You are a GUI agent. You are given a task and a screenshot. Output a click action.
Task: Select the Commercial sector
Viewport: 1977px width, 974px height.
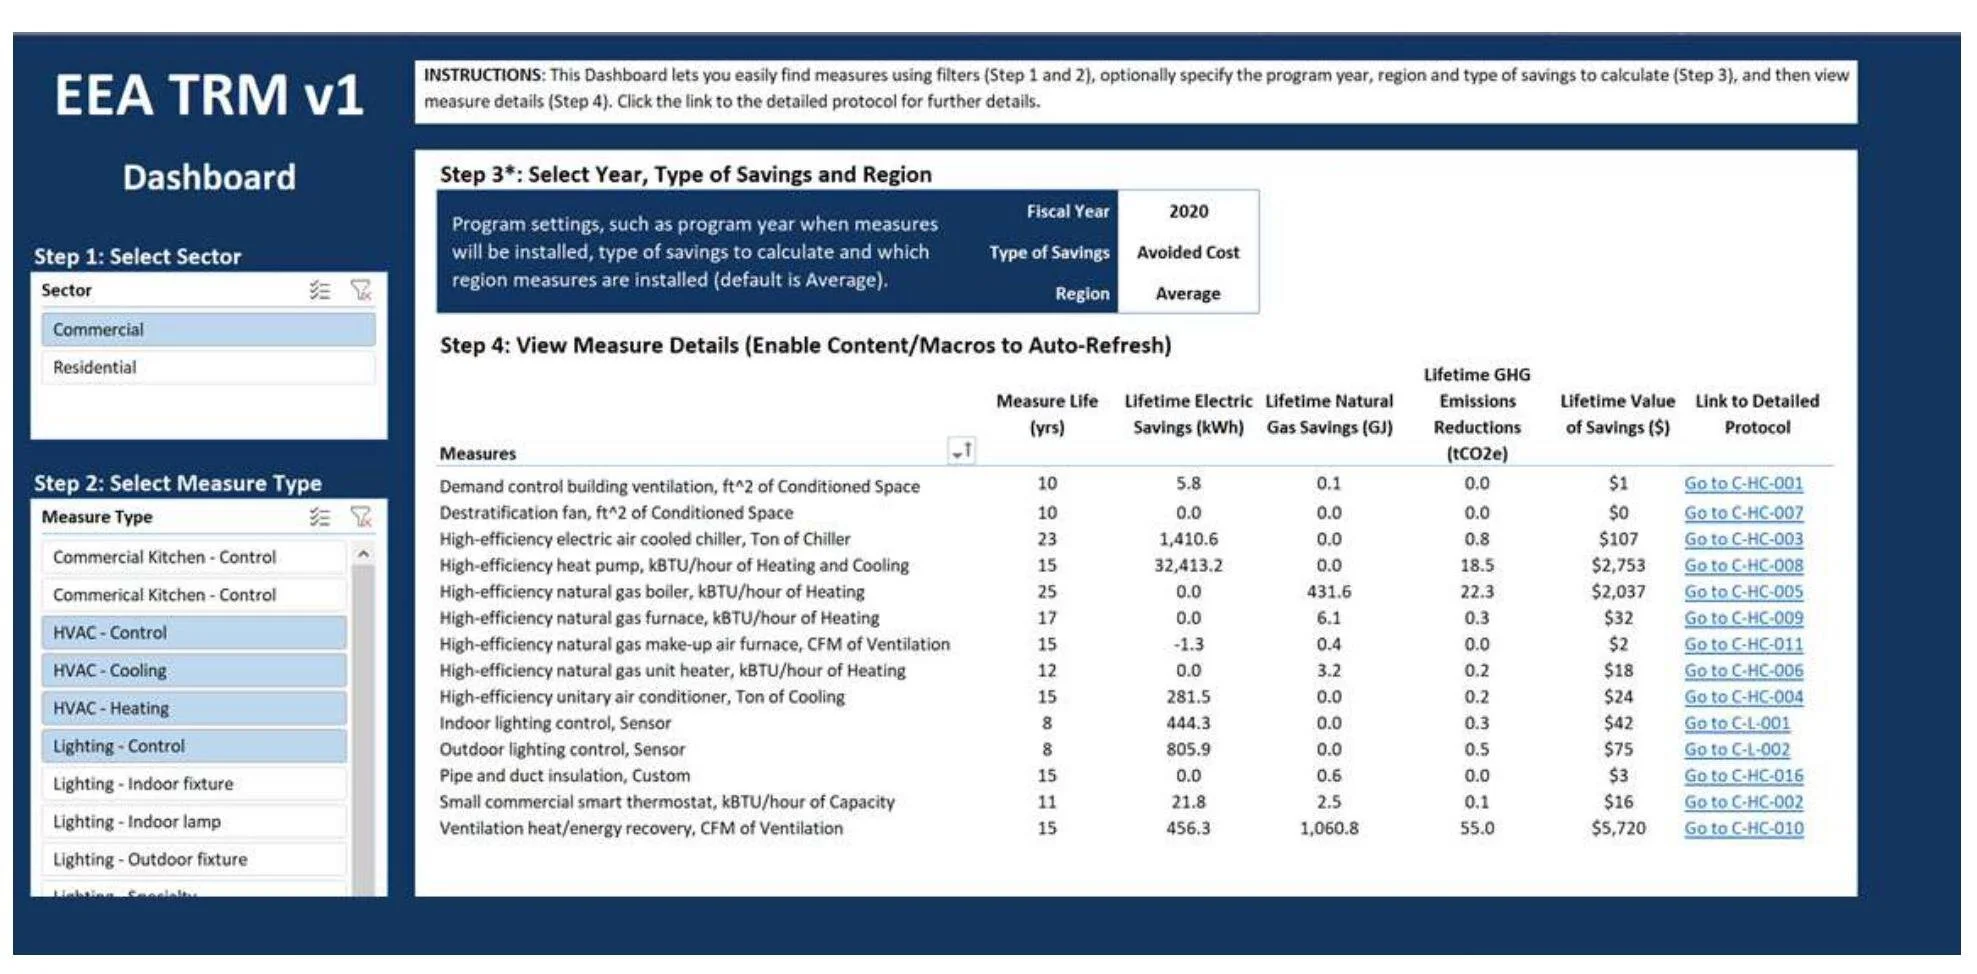(209, 330)
